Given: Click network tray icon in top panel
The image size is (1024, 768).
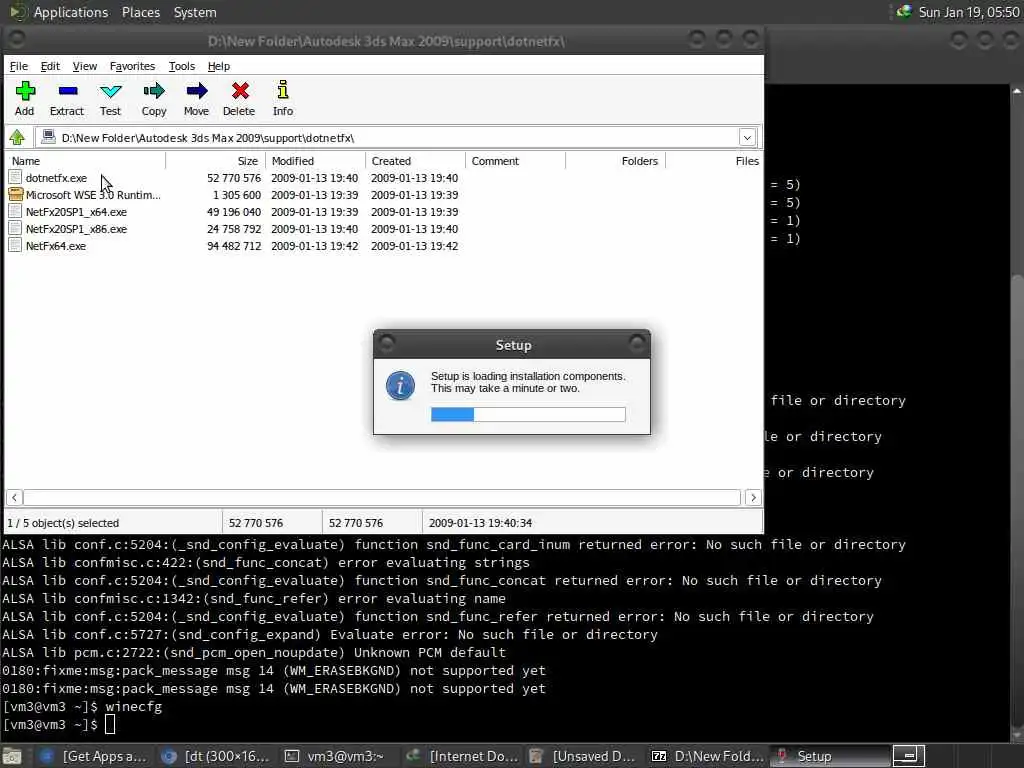Looking at the screenshot, I should 904,12.
